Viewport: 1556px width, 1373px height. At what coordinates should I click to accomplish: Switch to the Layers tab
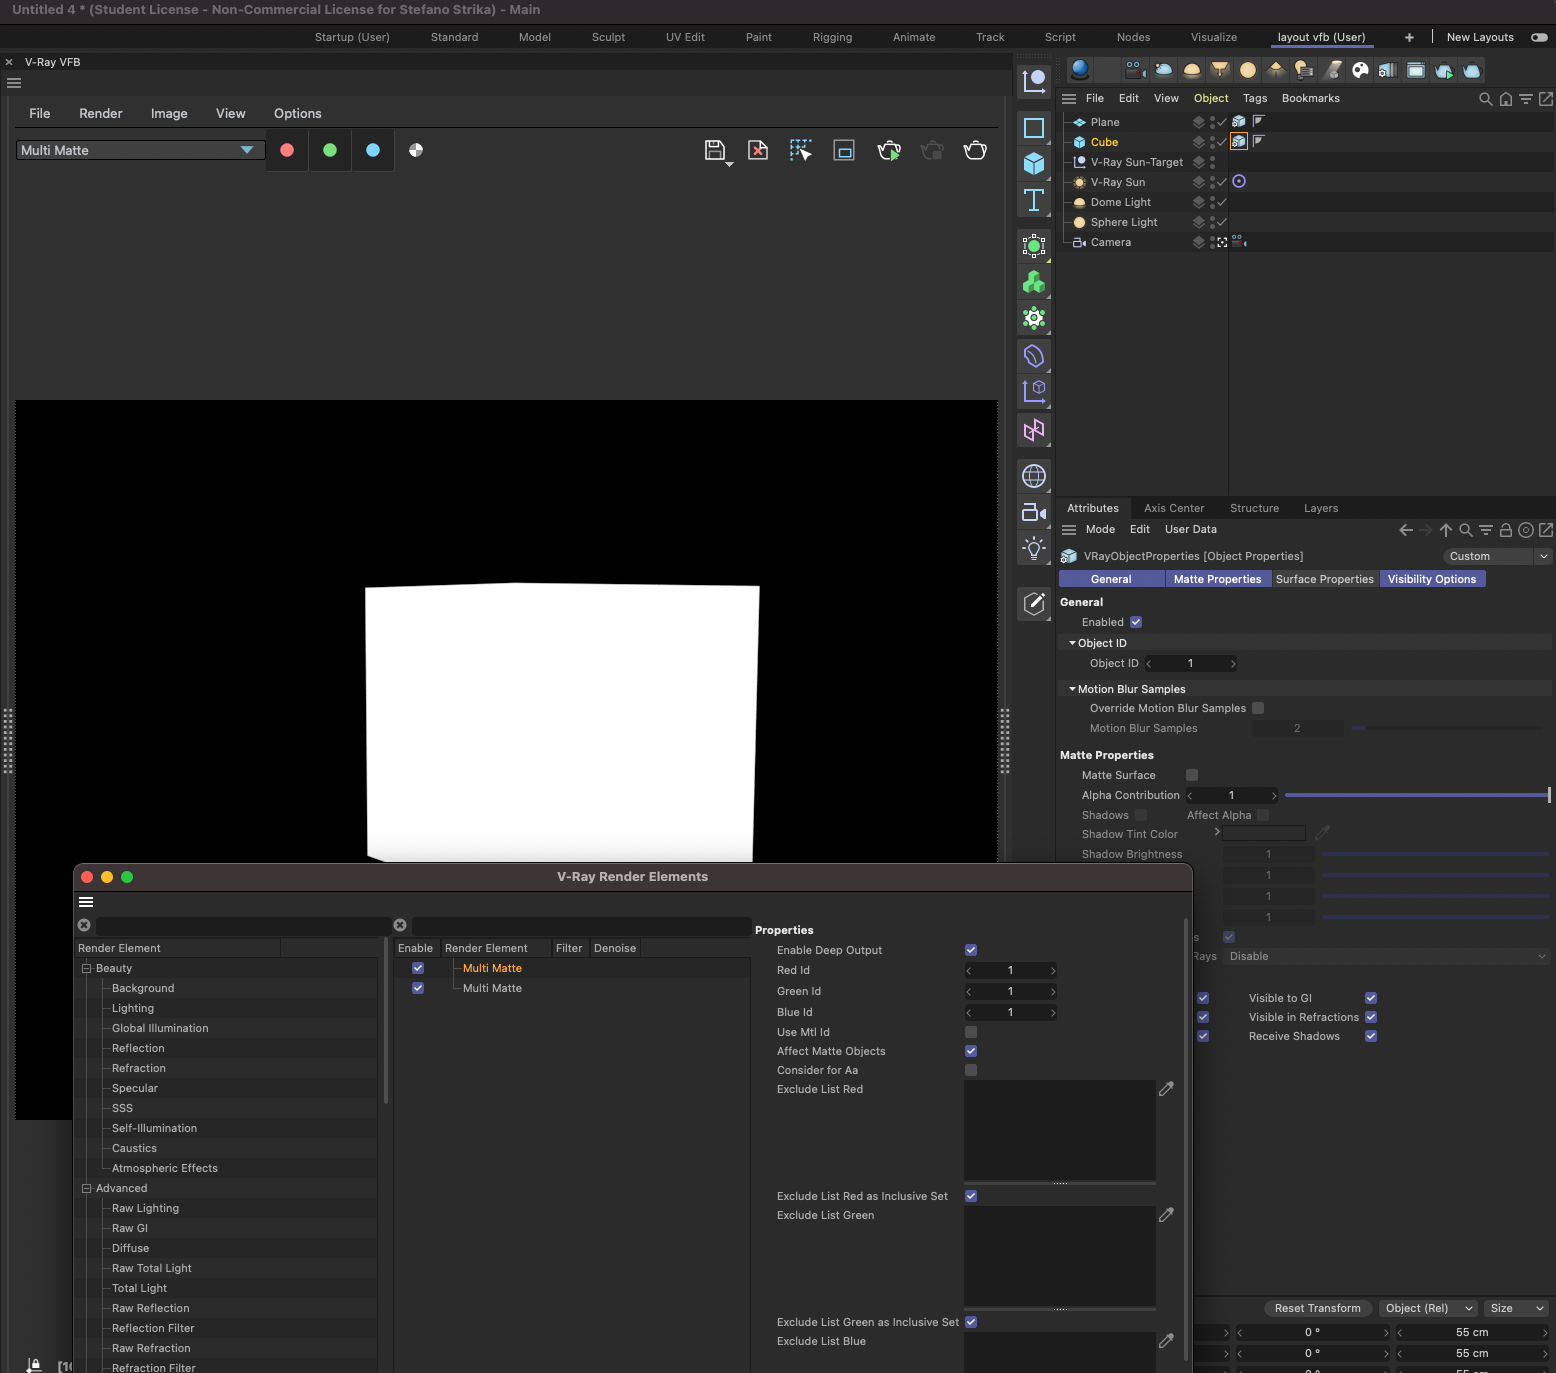point(1321,508)
